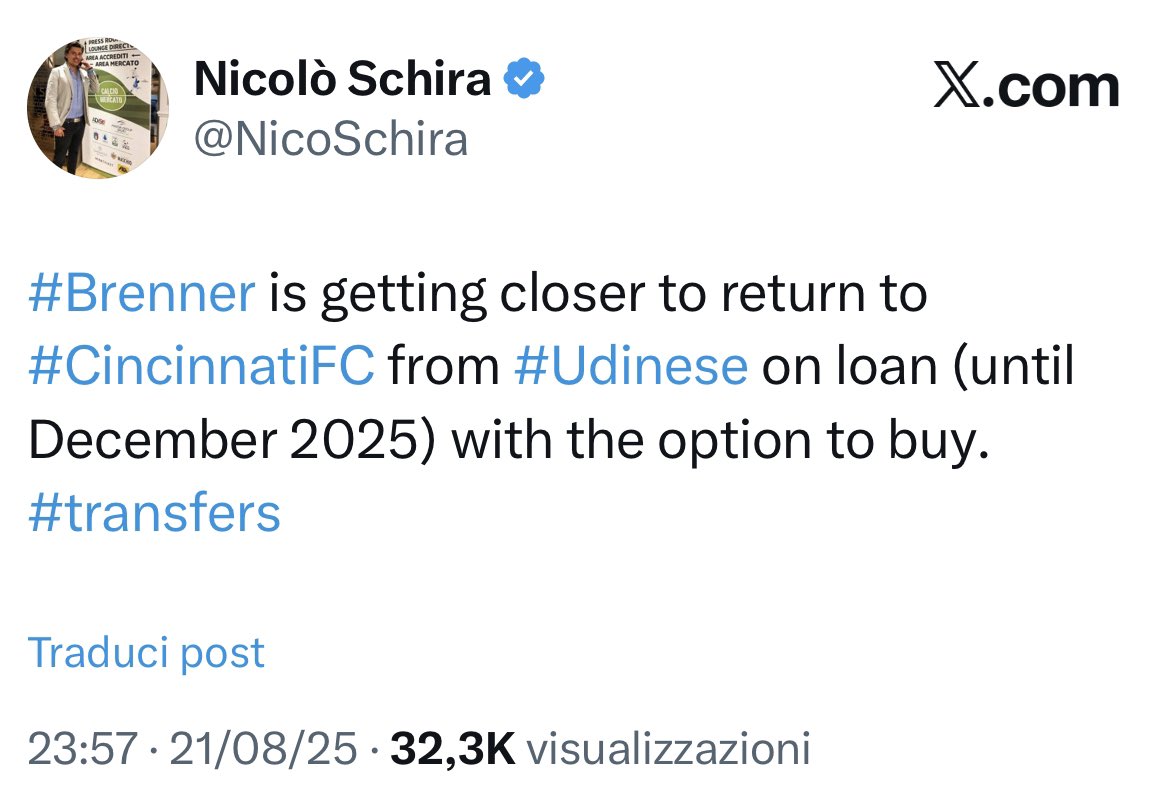This screenshot has width=1170, height=791.
Task: Click the 21/08/25 post date
Action: coord(263,748)
